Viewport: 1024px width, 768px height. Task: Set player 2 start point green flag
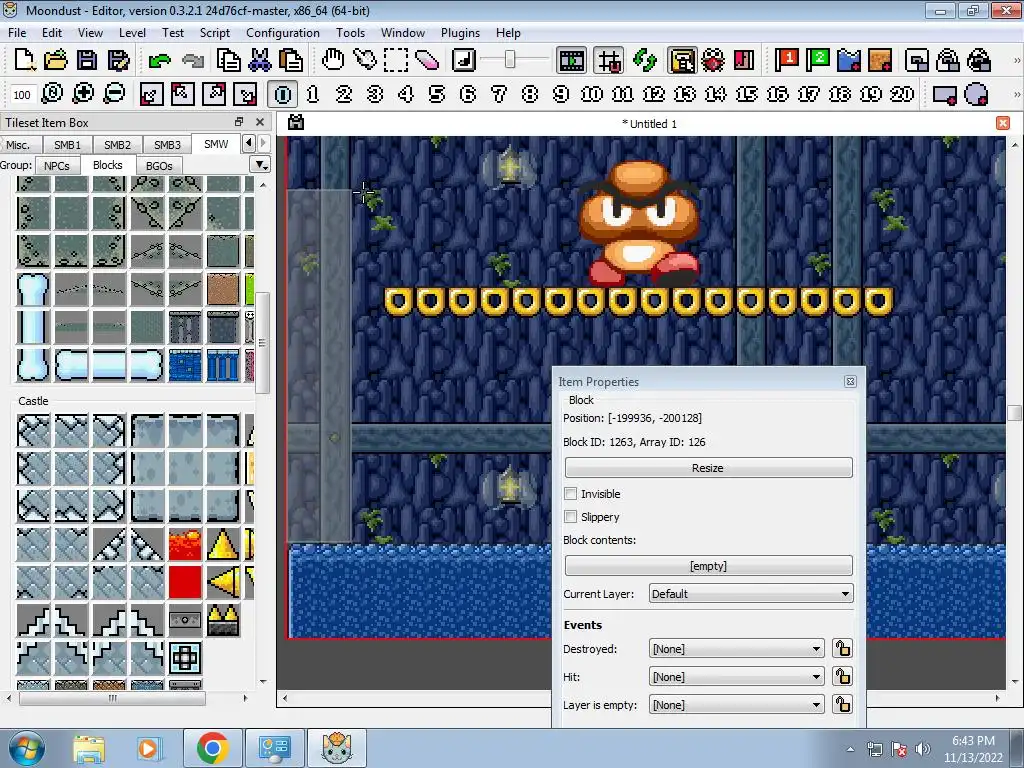tap(818, 61)
